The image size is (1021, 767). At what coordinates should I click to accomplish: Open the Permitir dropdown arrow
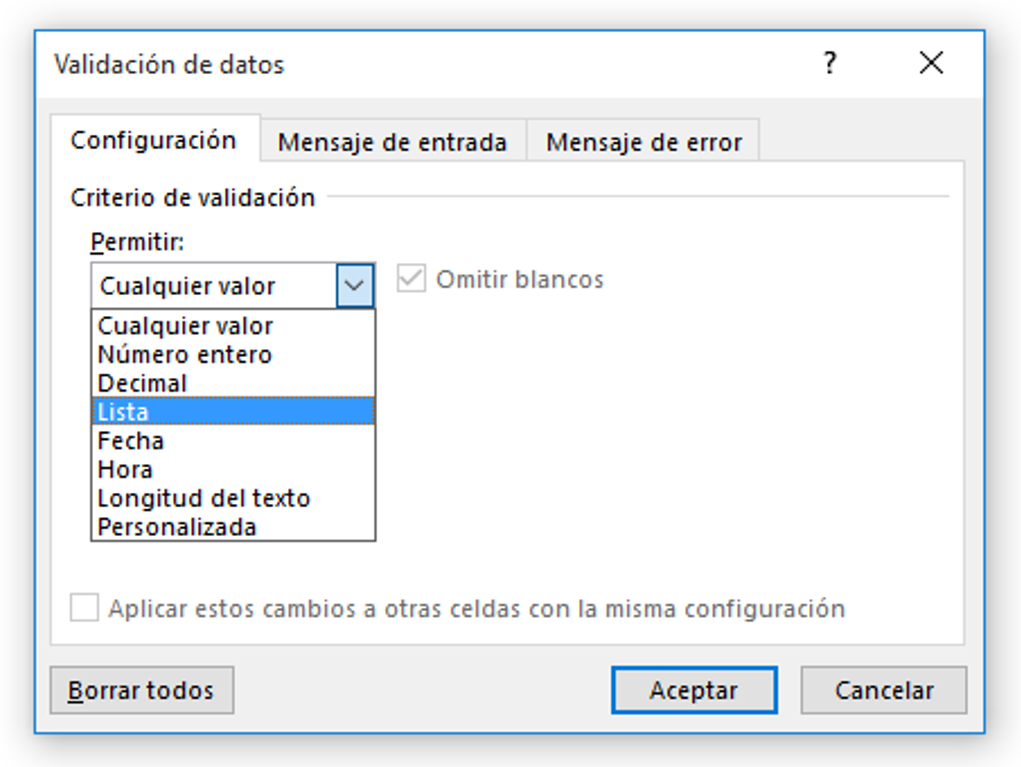355,285
